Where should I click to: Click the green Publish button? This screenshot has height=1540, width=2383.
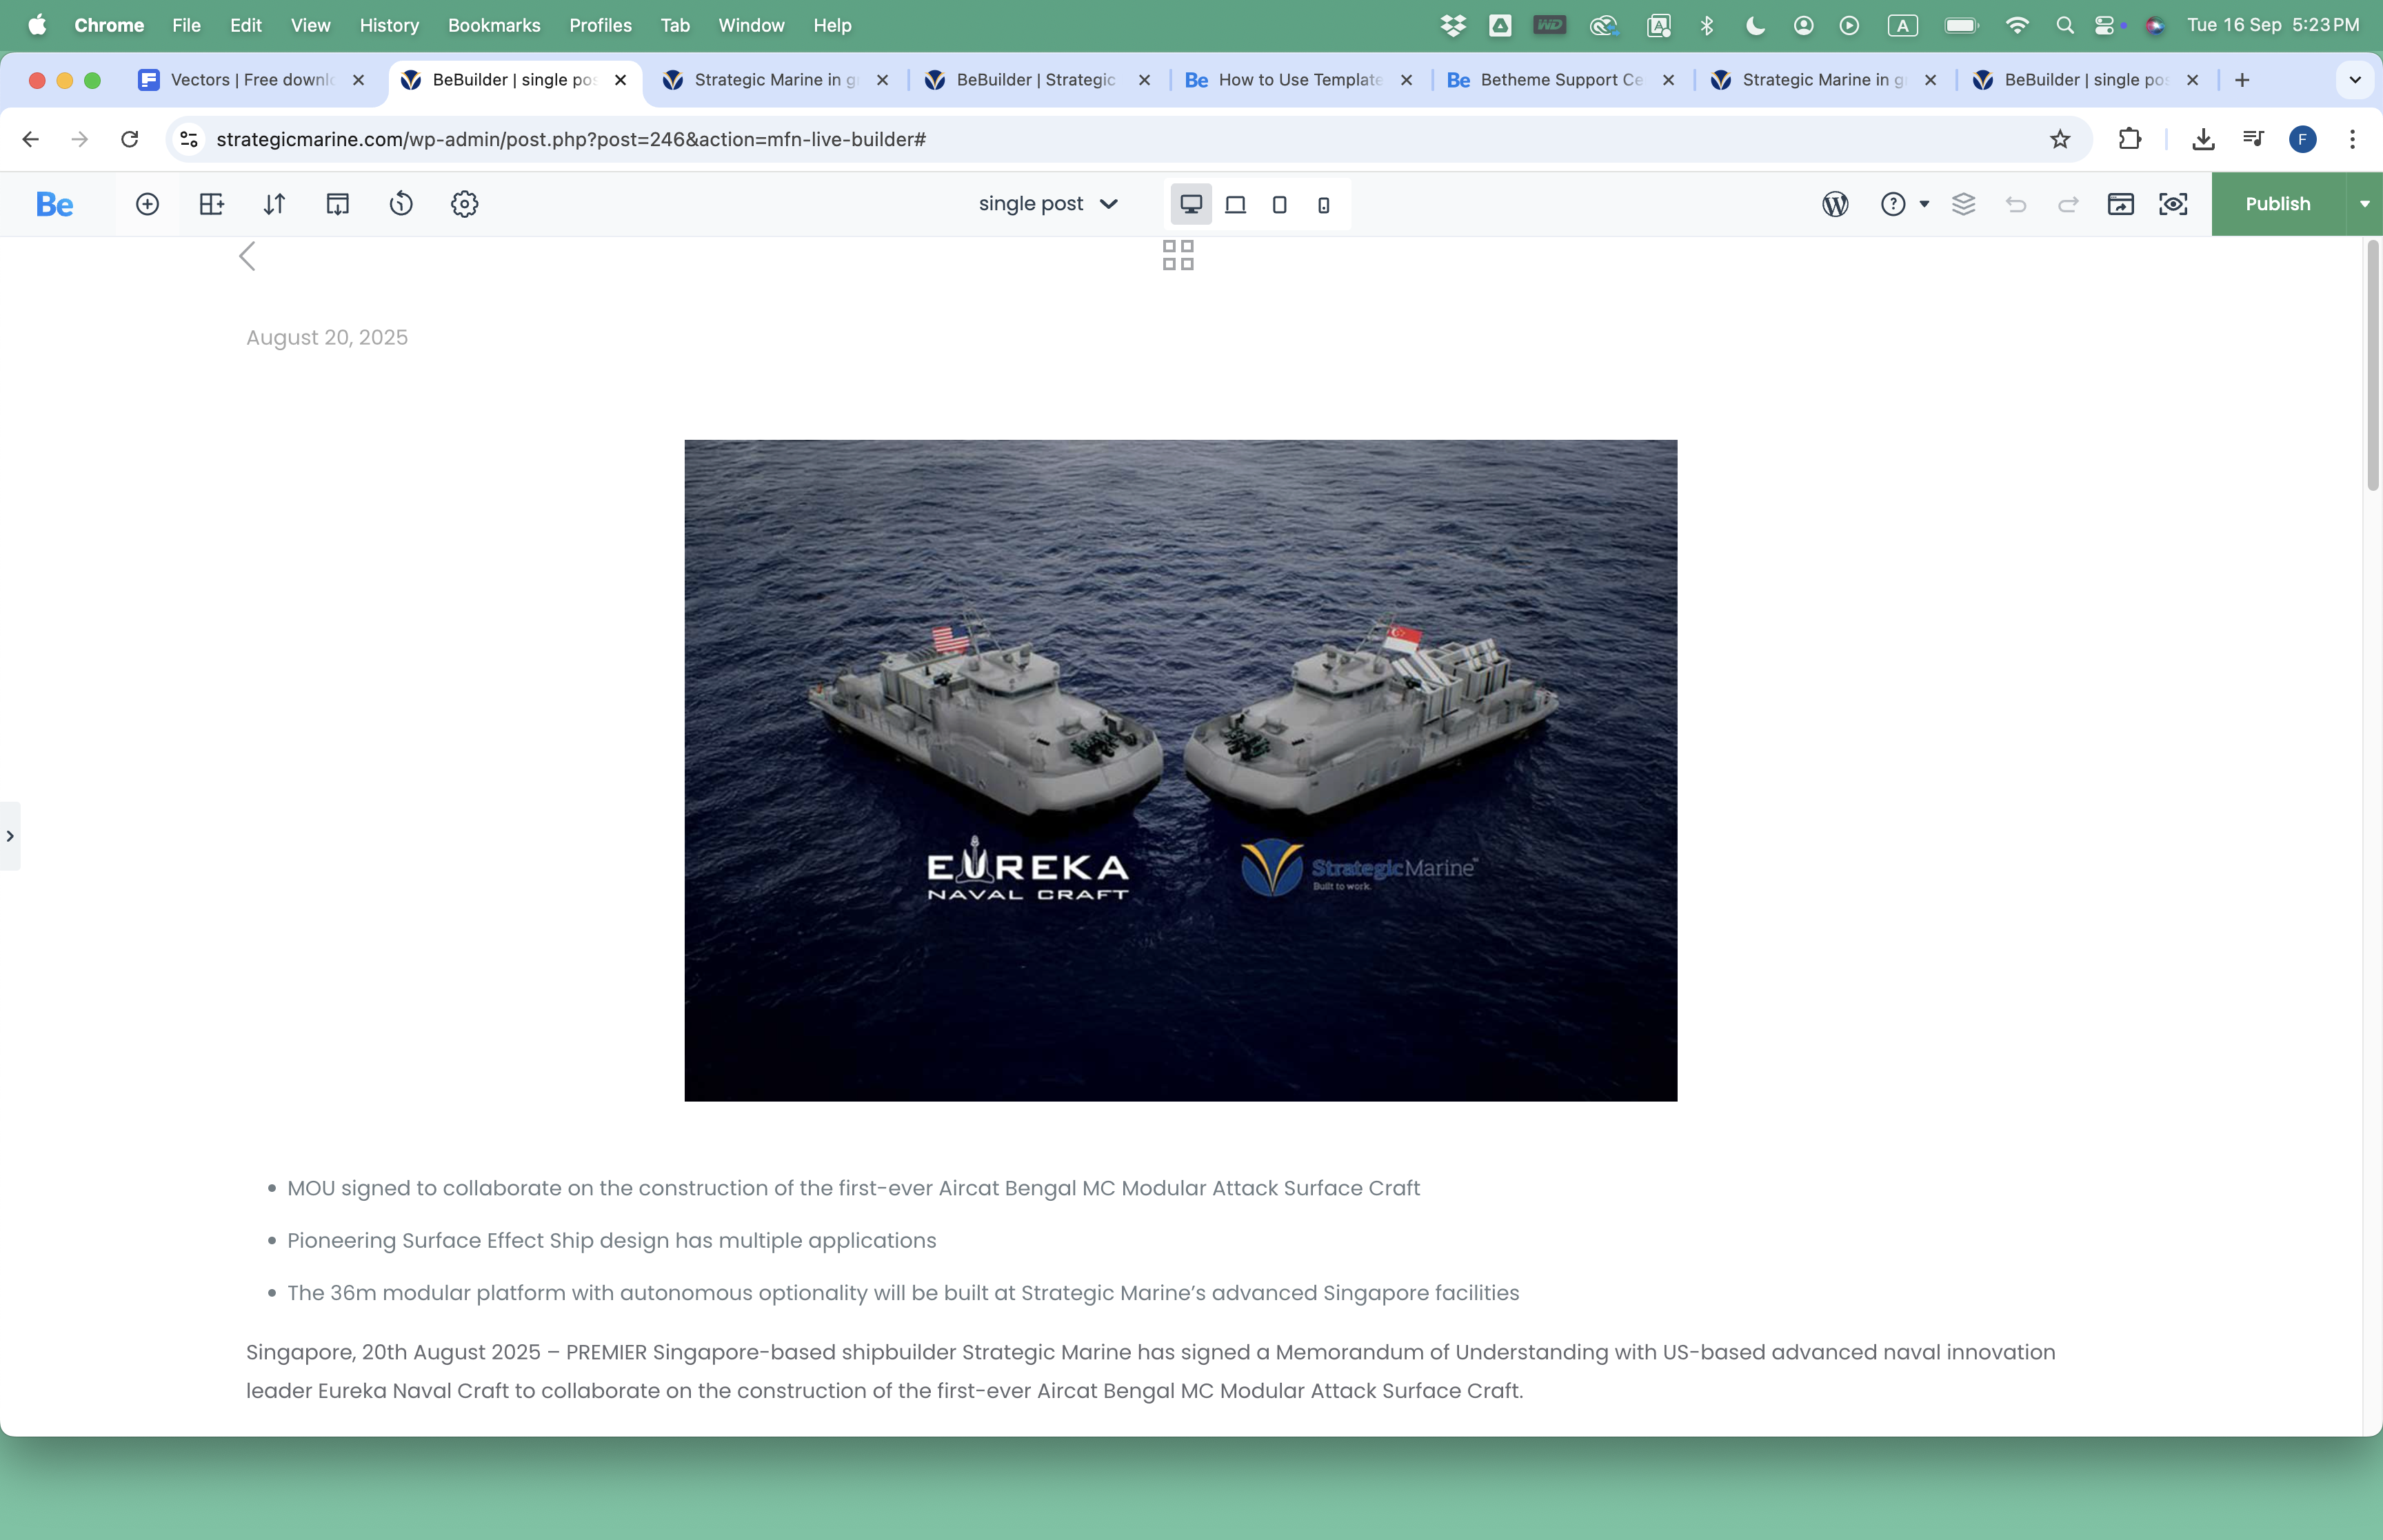coord(2278,204)
